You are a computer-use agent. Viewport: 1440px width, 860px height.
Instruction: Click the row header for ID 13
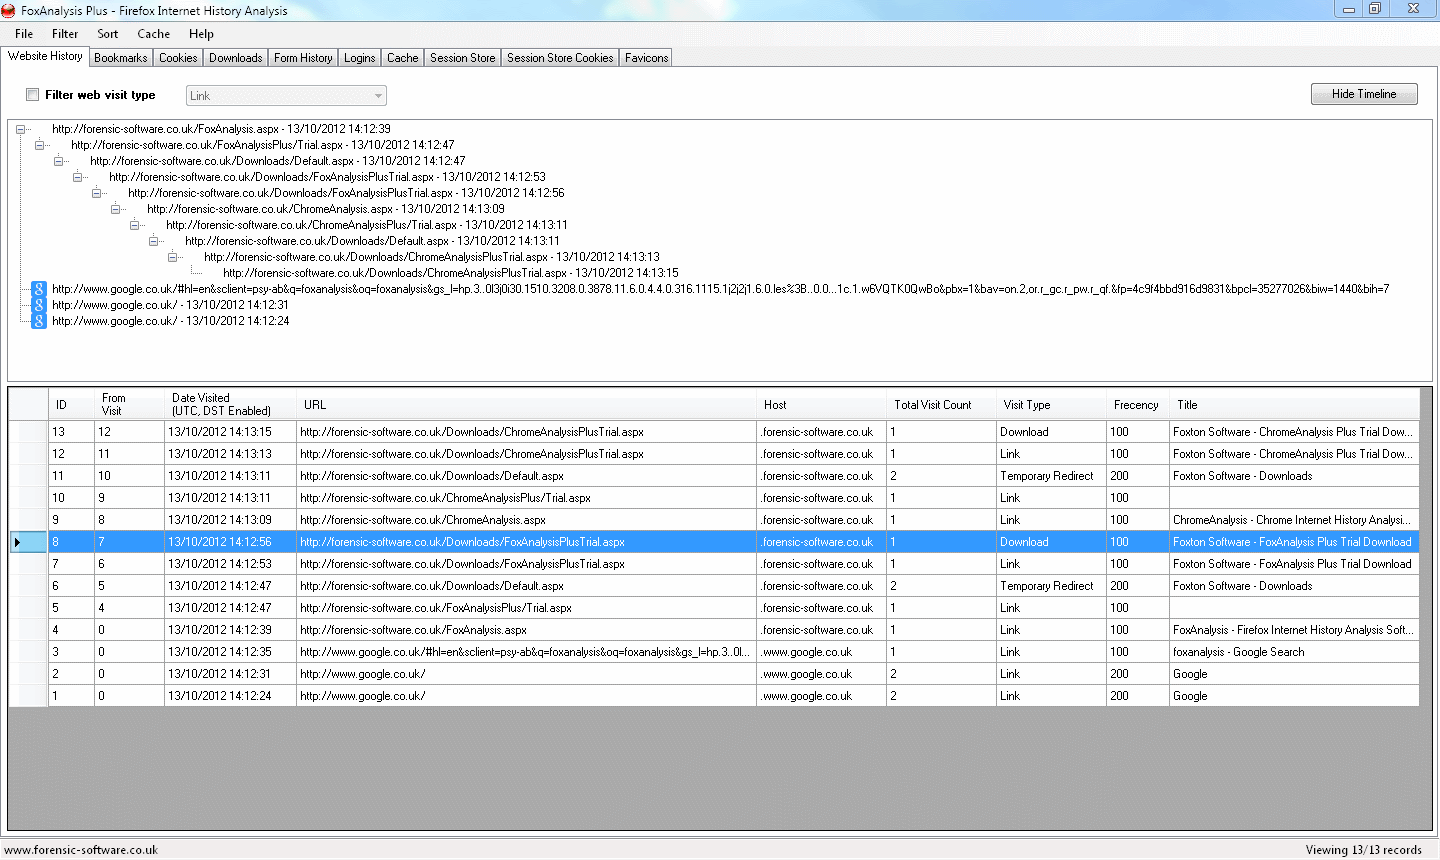(x=29, y=432)
